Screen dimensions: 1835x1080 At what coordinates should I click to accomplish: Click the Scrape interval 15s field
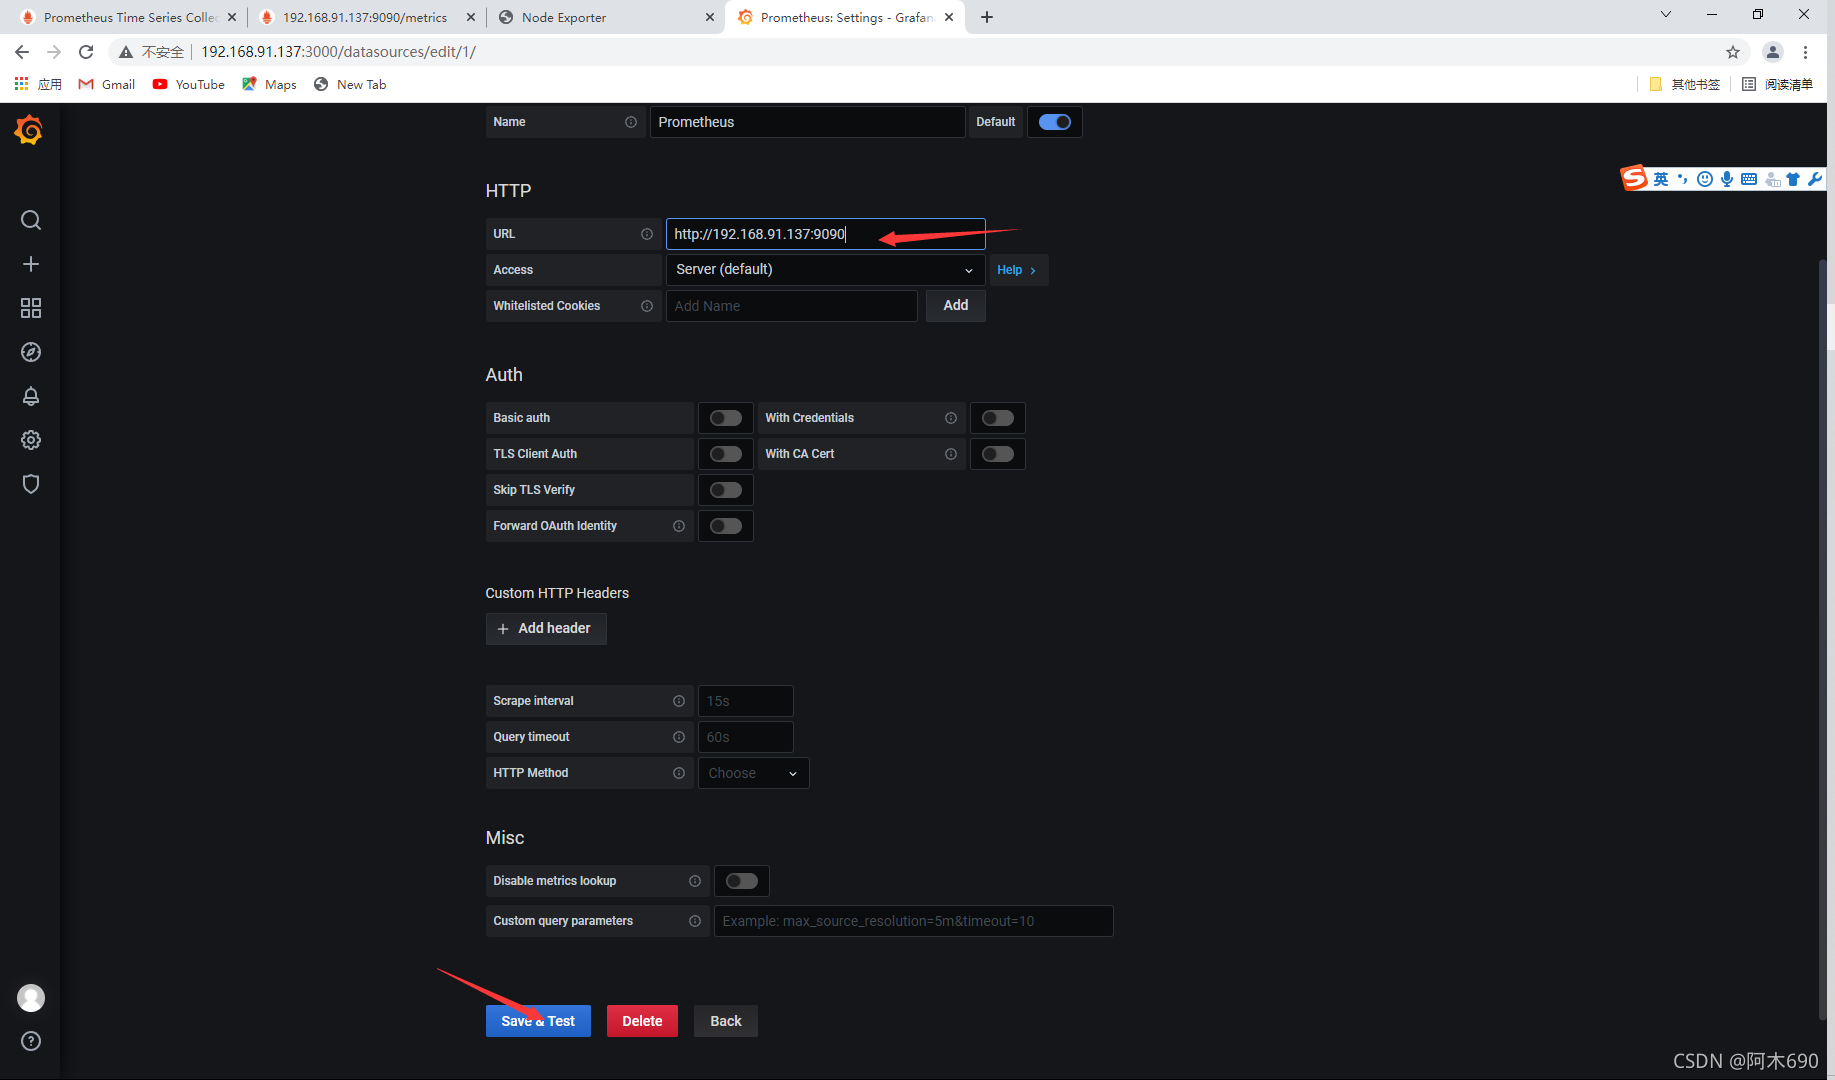pyautogui.click(x=746, y=701)
